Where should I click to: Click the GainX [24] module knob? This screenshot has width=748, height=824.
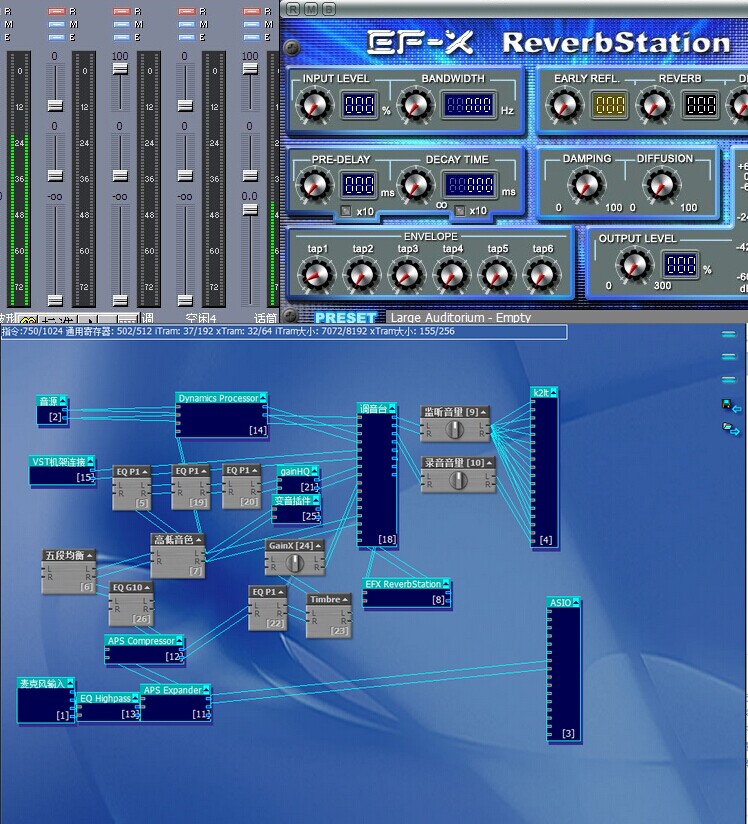(294, 564)
